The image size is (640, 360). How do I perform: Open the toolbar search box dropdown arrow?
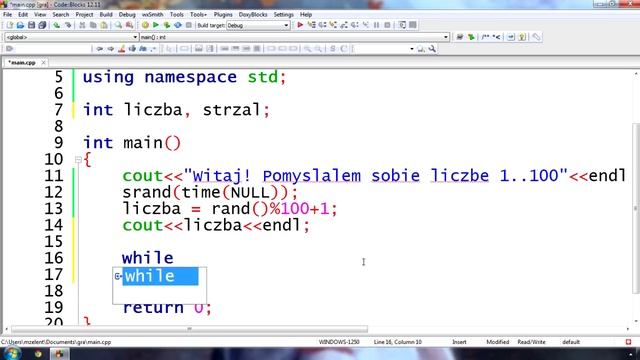(411, 49)
